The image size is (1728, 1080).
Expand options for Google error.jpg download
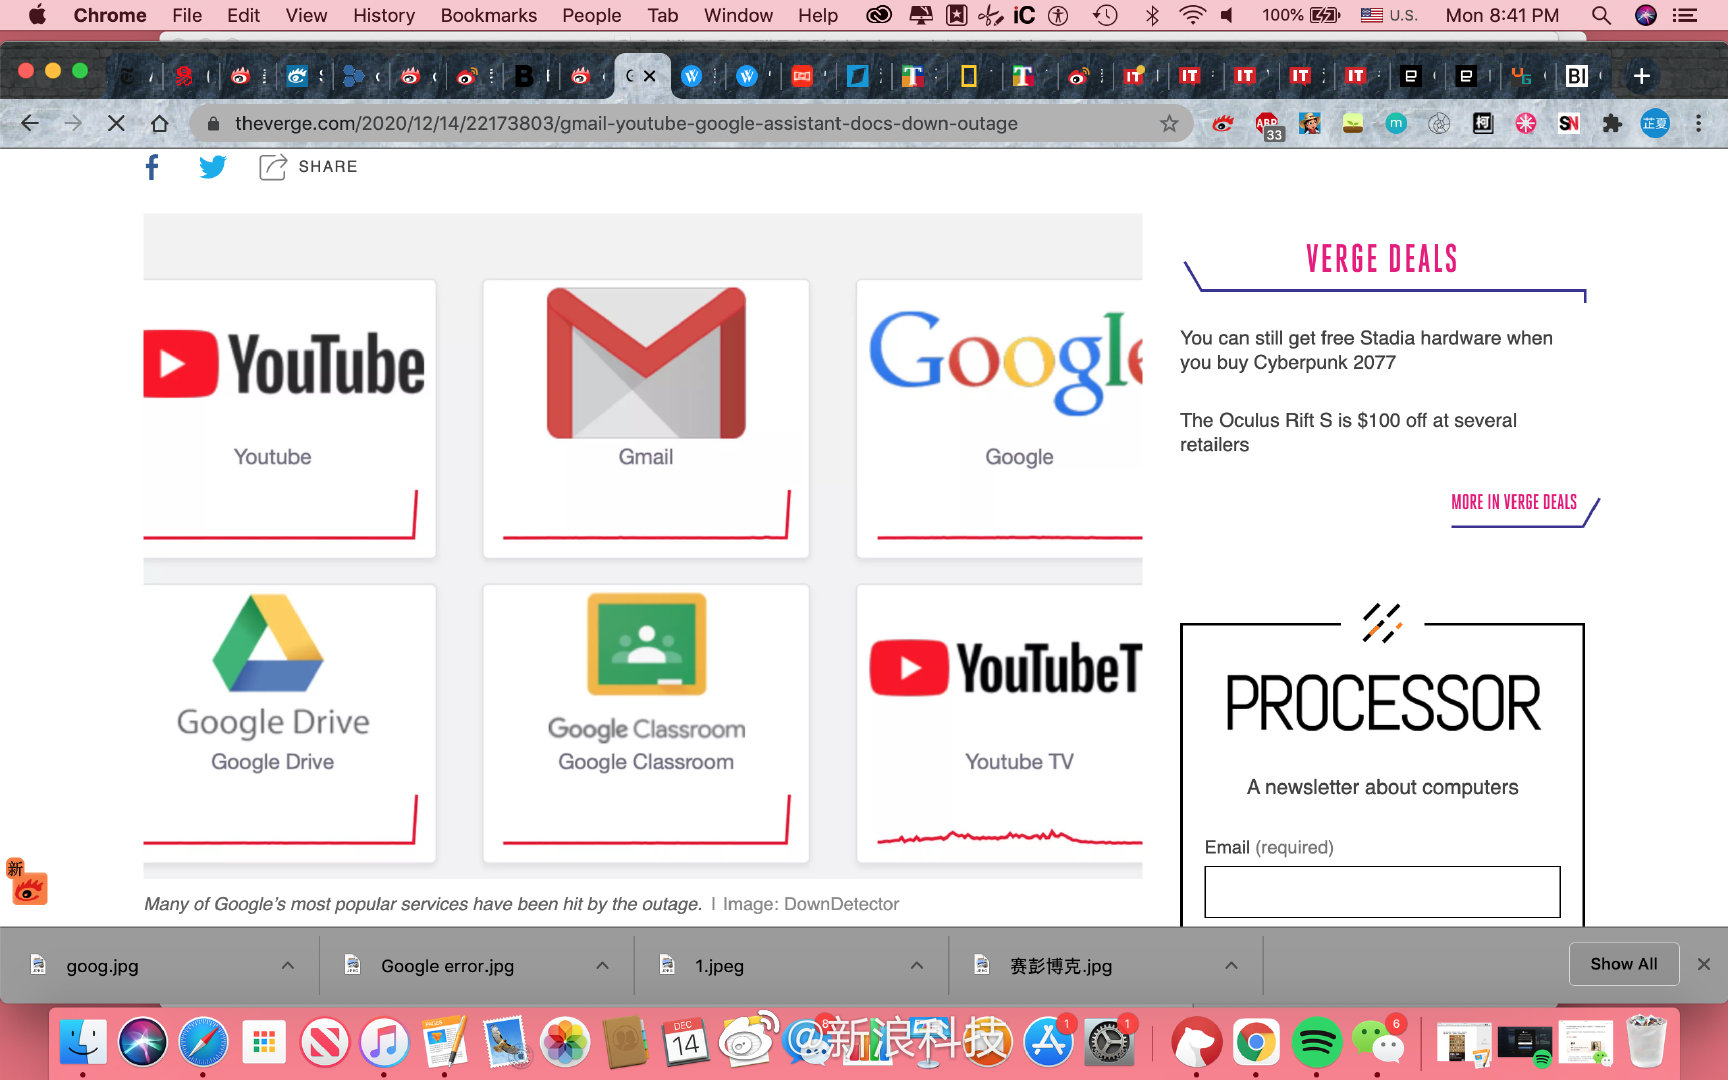[602, 965]
